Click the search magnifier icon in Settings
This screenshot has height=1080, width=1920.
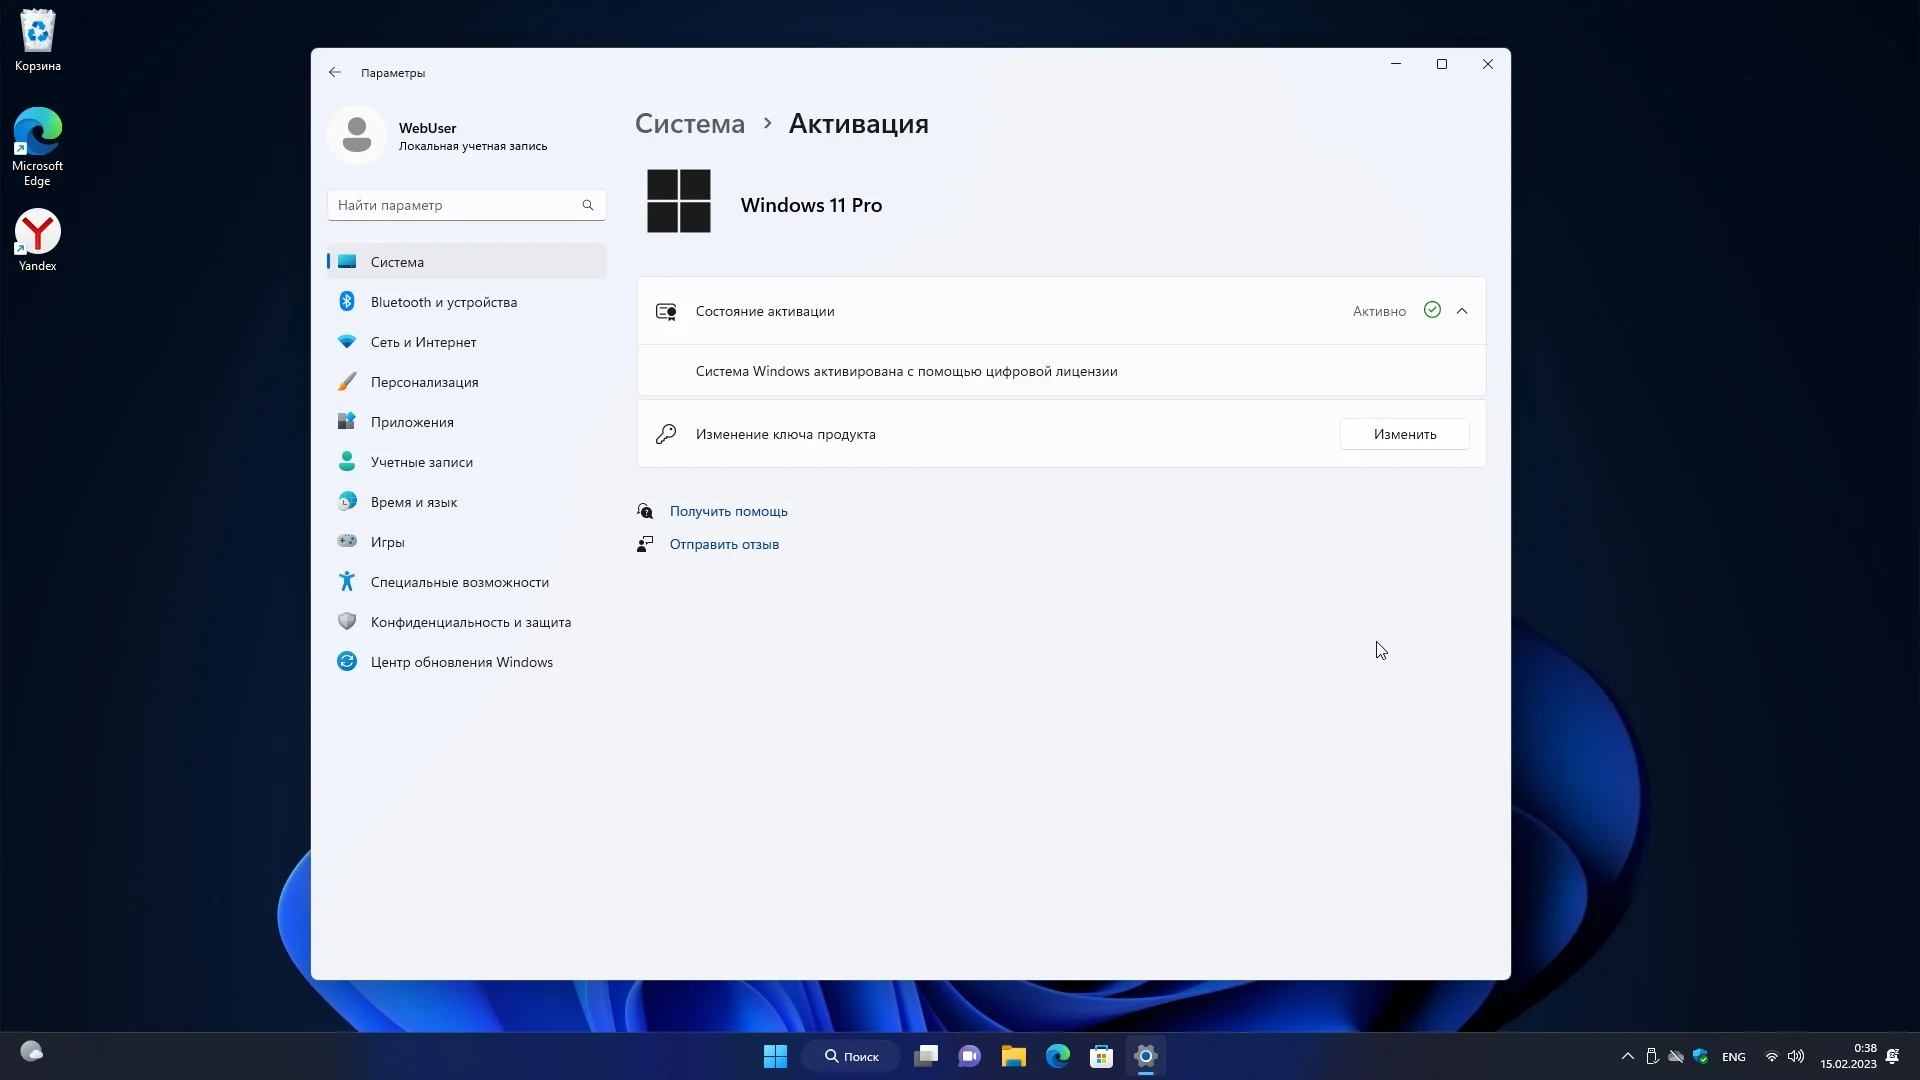coord(588,205)
